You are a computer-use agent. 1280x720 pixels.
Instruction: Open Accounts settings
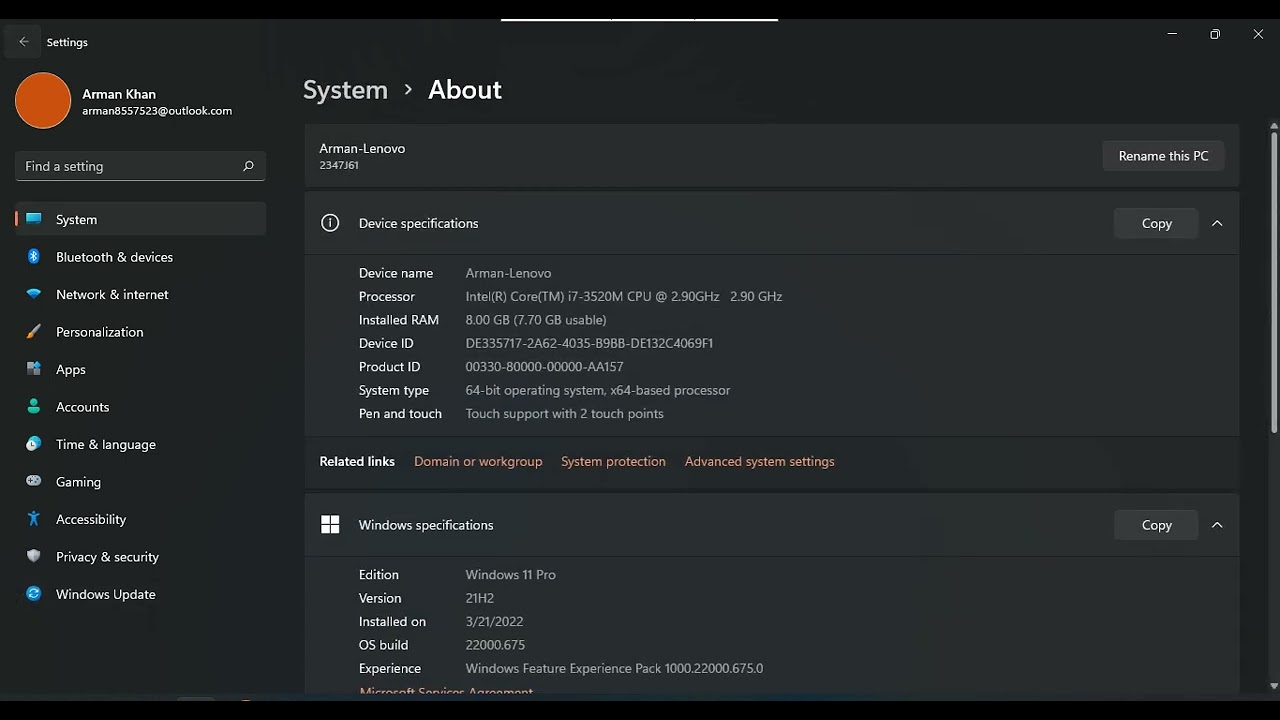click(x=141, y=407)
